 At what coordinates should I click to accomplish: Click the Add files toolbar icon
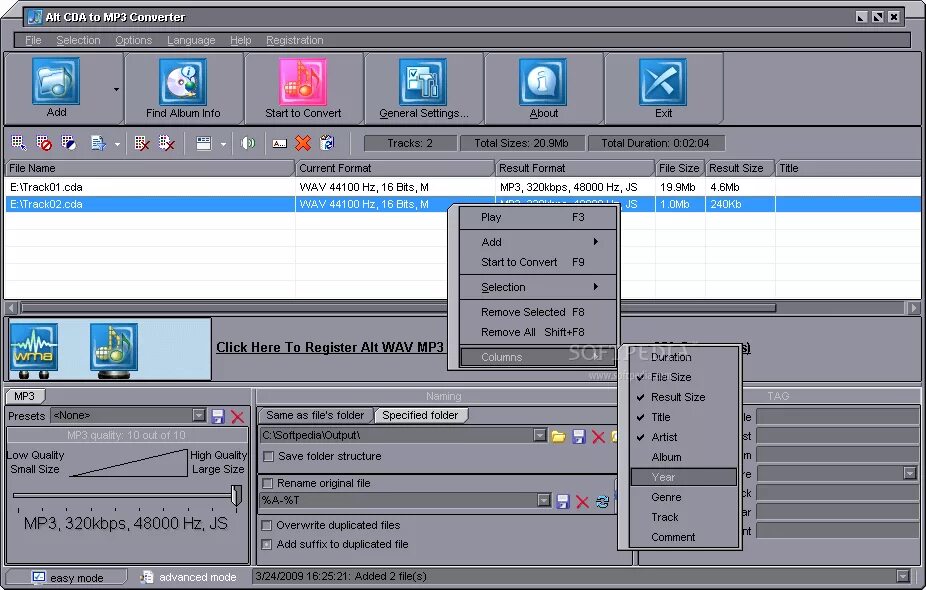[x=56, y=82]
